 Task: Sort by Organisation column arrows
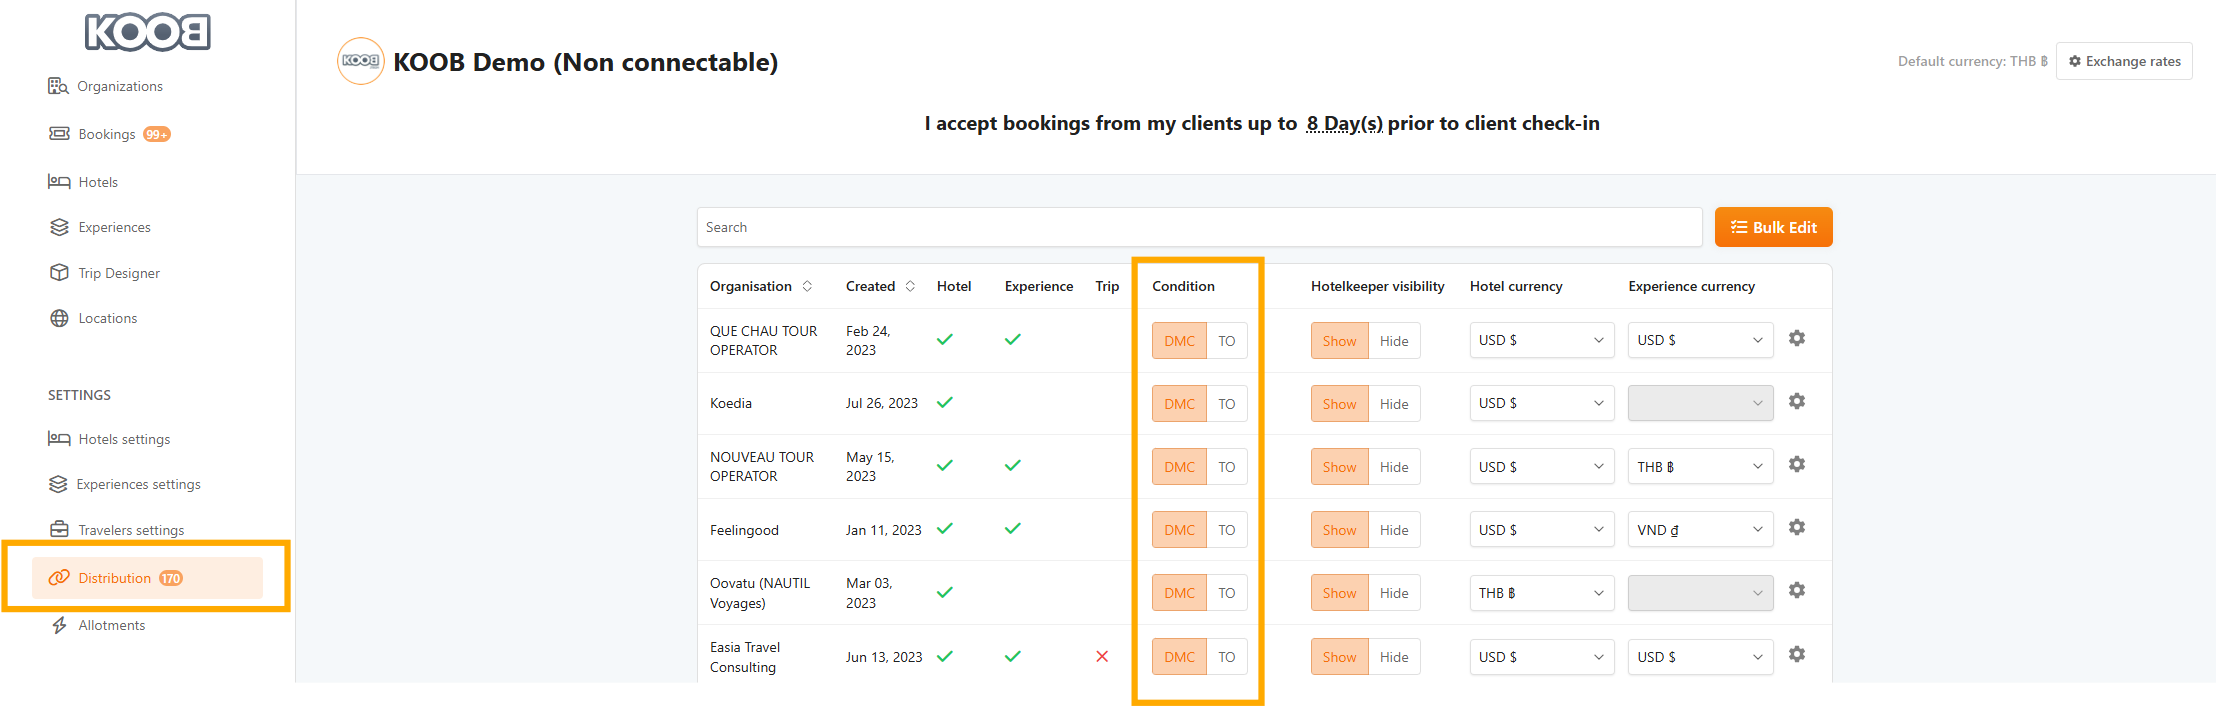pos(807,287)
